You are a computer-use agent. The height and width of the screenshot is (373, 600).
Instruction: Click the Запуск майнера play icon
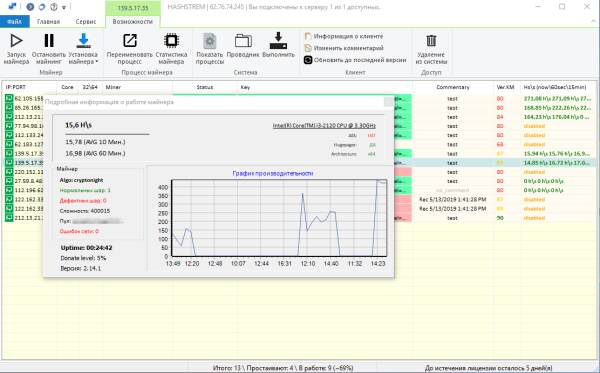pyautogui.click(x=16, y=41)
